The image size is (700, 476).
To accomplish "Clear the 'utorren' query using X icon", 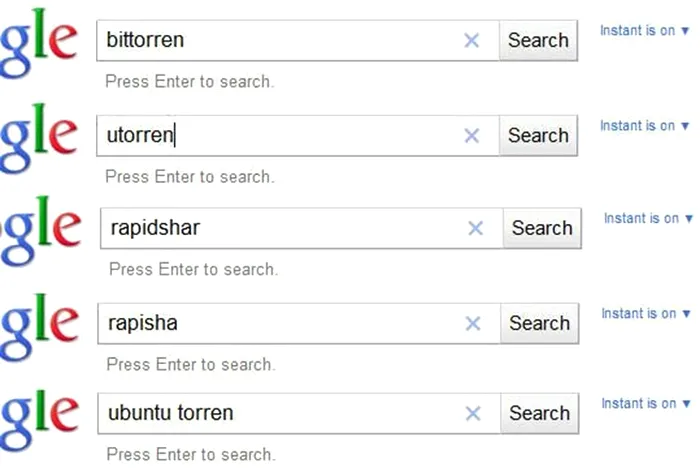I will click(x=472, y=136).
